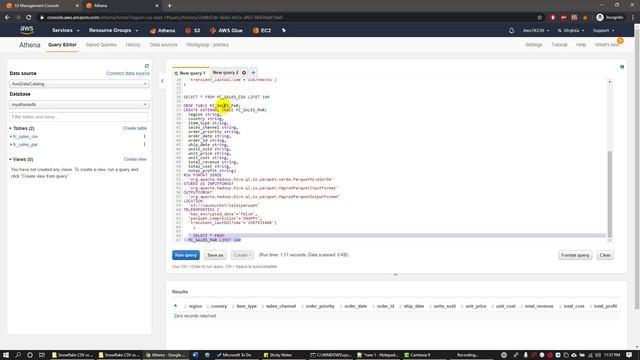The width and height of the screenshot is (640, 360).
Task: Open the info icon above the editor
Action: [x=622, y=67]
